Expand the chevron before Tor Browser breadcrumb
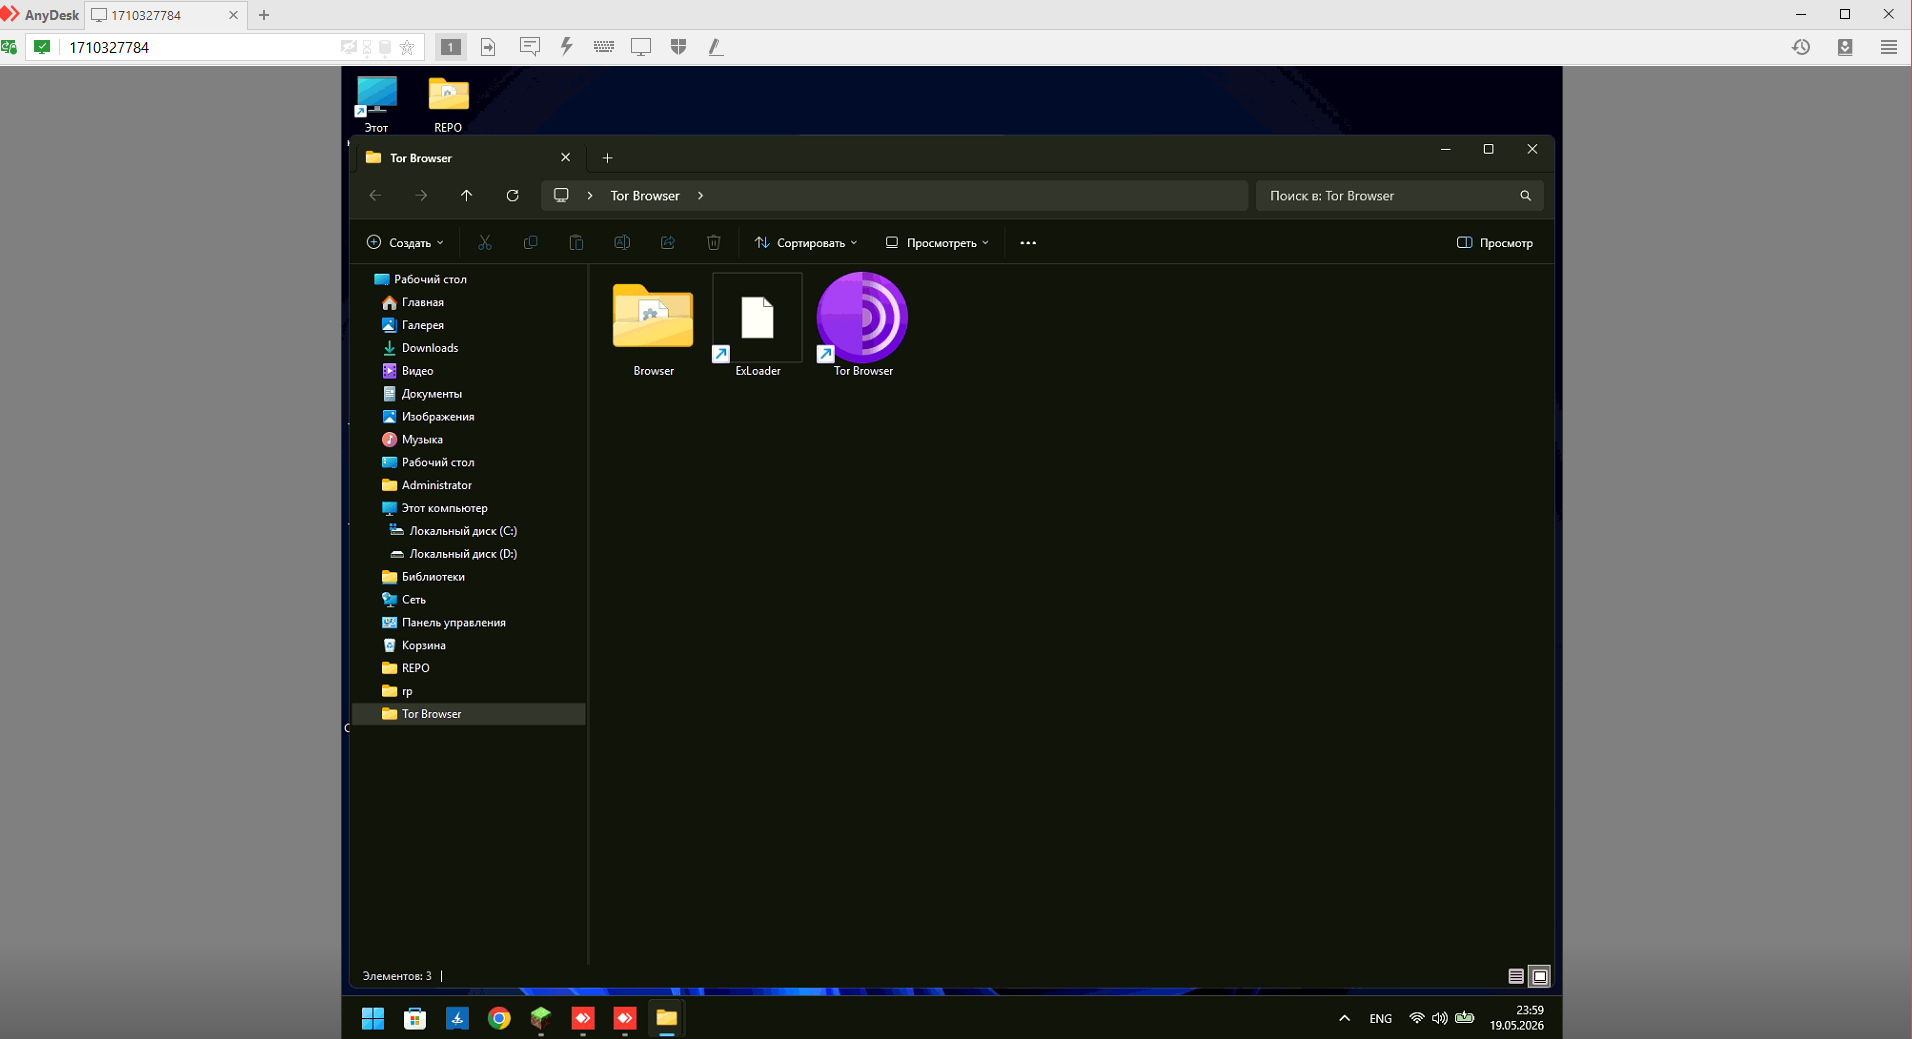This screenshot has height=1039, width=1912. point(590,196)
